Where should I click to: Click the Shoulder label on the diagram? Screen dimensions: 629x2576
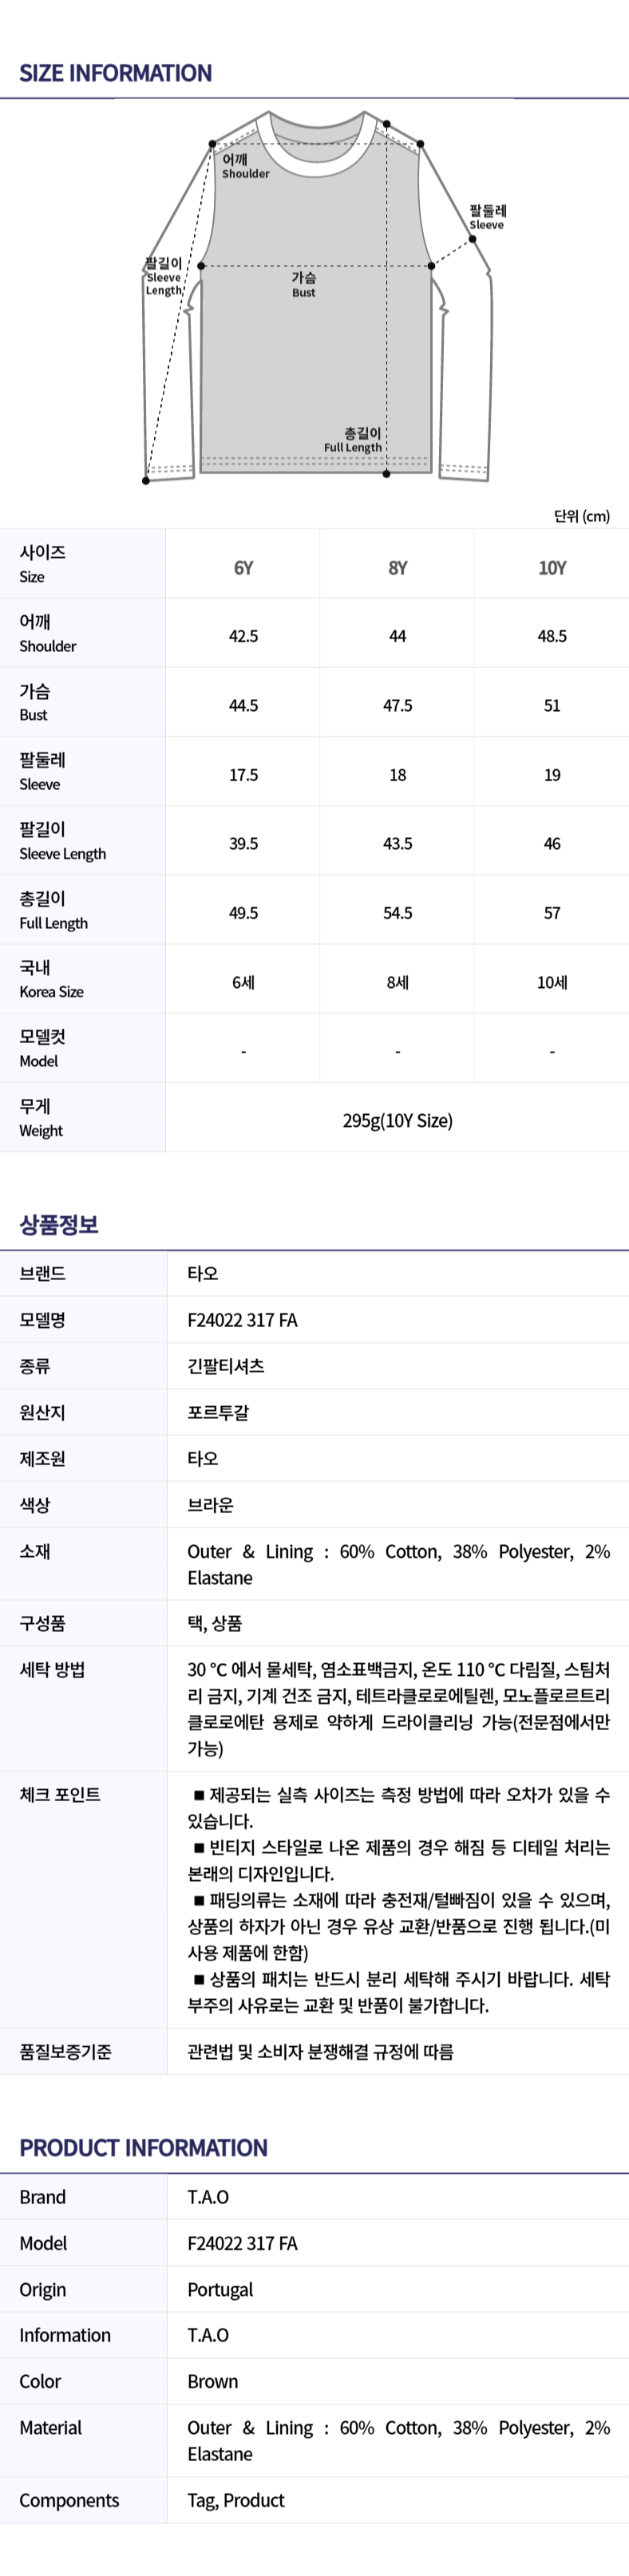coord(245,166)
